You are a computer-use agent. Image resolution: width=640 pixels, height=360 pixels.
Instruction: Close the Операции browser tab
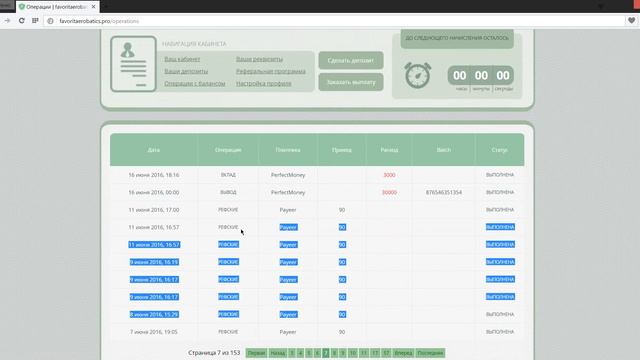coord(93,7)
